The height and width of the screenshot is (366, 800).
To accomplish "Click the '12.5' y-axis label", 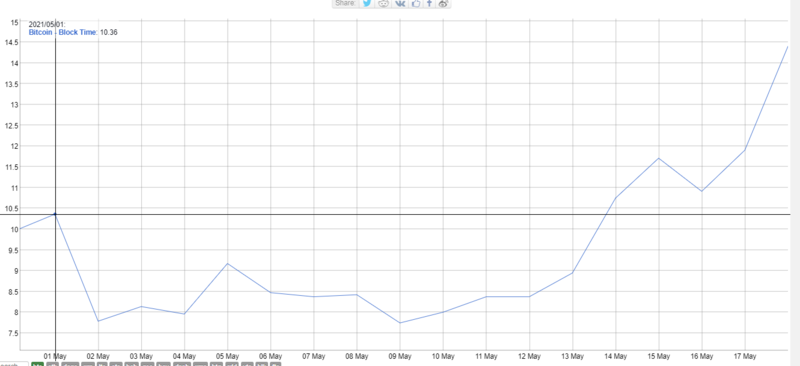I will coord(11,126).
